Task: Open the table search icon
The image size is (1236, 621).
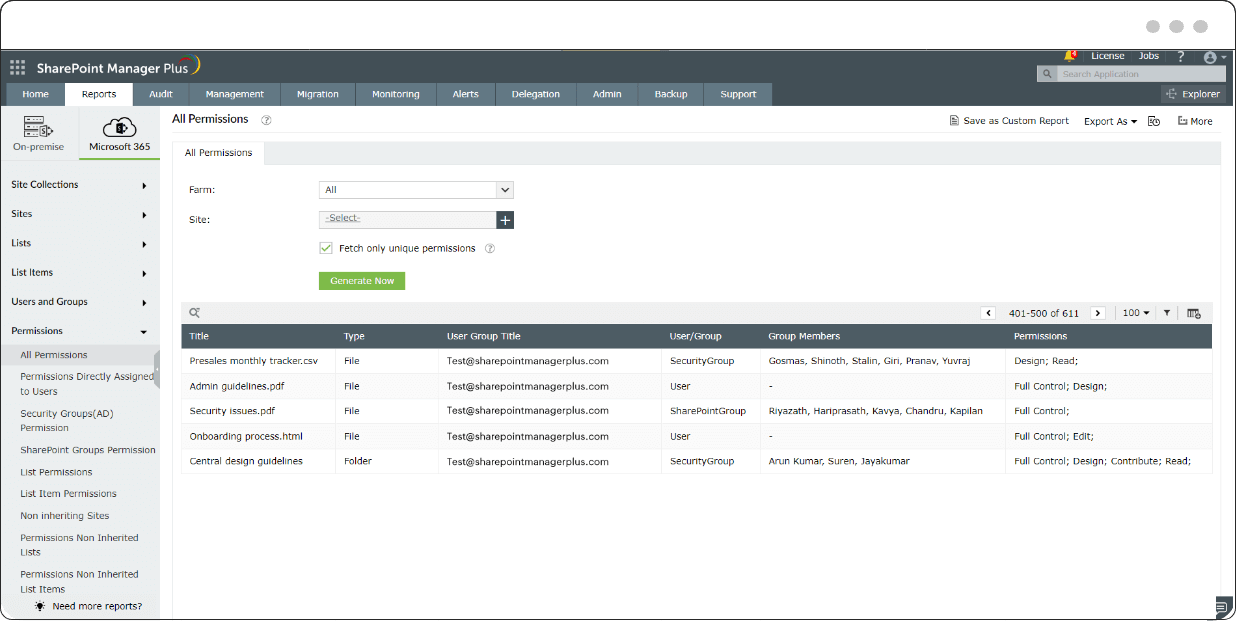Action: click(x=195, y=313)
